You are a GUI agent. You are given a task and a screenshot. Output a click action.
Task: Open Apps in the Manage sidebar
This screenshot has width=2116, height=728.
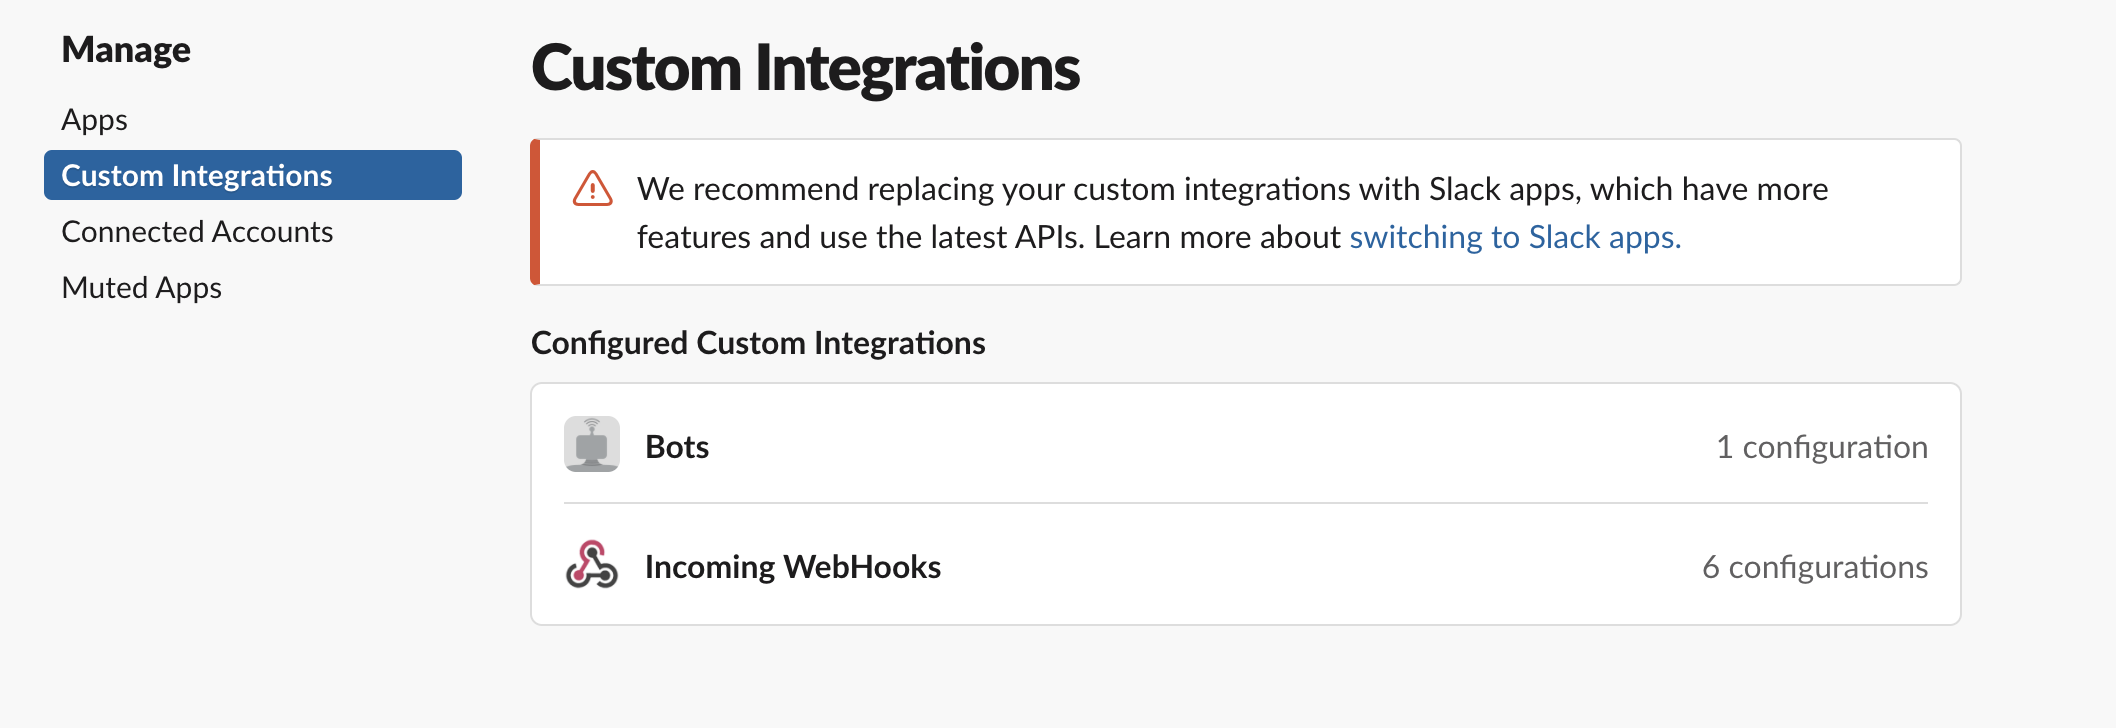point(94,120)
